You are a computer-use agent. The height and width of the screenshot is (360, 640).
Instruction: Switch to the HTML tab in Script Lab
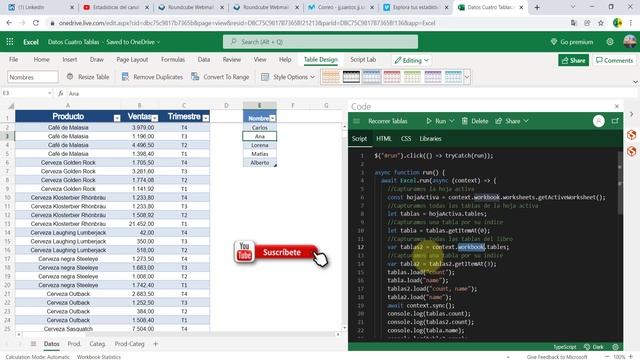click(384, 138)
